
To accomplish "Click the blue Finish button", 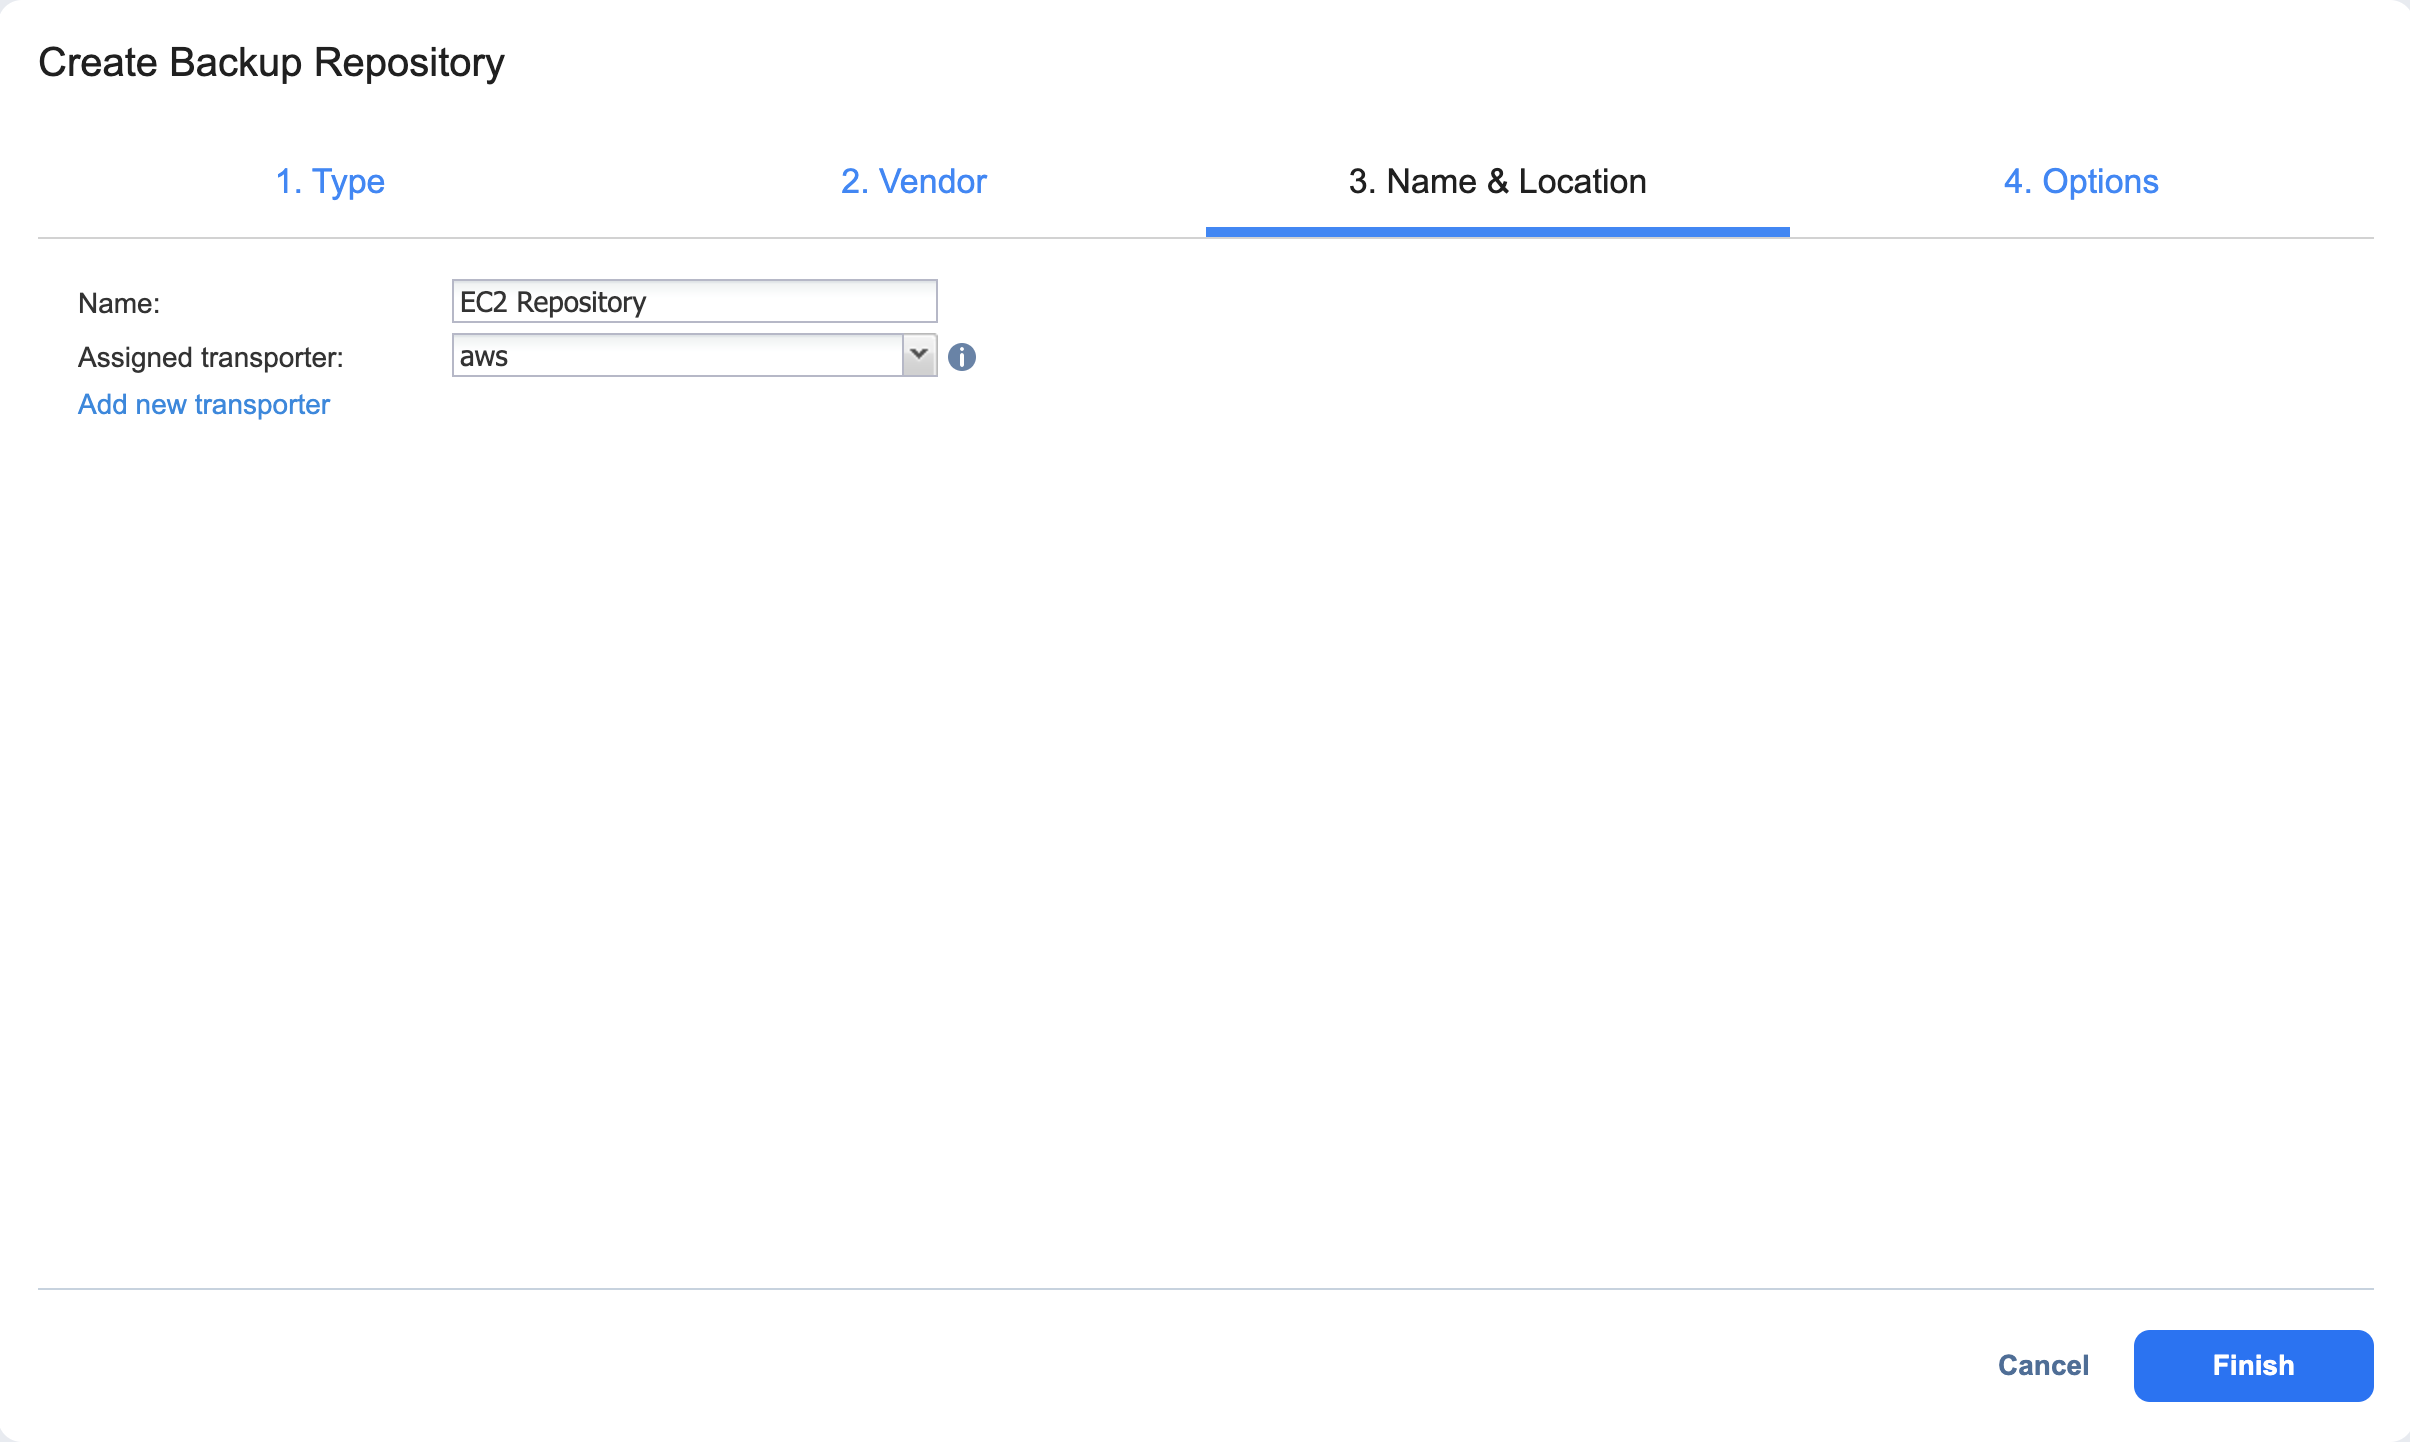I will (2253, 1365).
